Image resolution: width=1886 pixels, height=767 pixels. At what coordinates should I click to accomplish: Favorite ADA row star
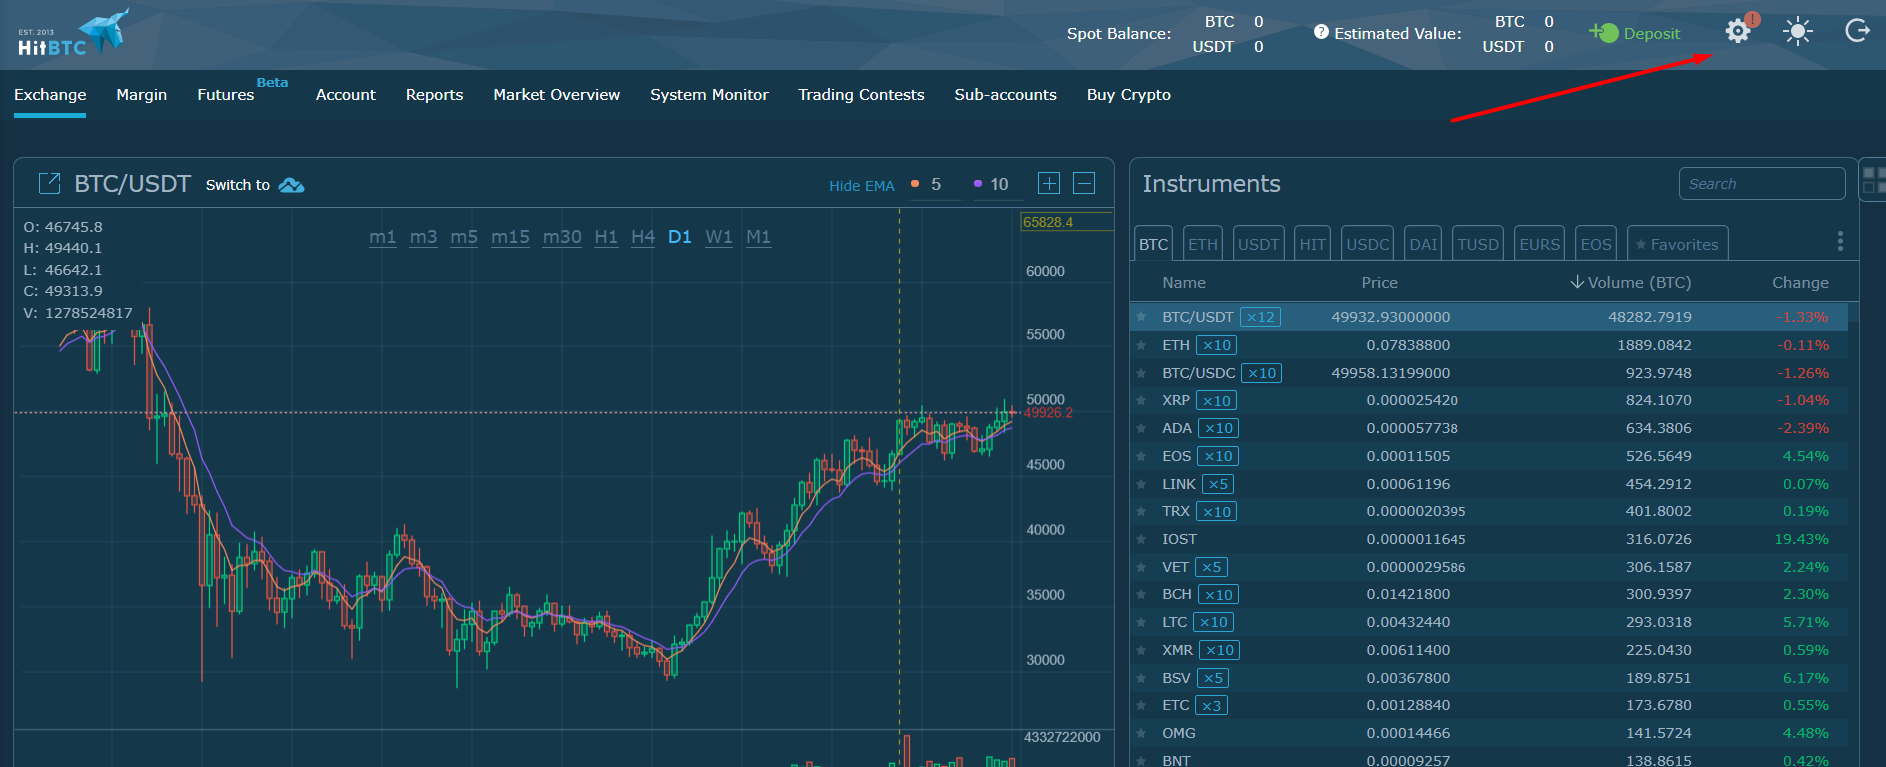1141,428
